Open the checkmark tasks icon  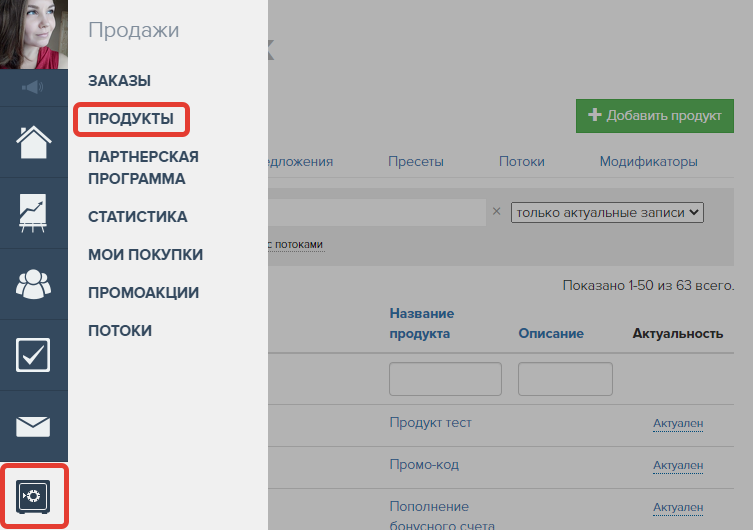(34, 355)
